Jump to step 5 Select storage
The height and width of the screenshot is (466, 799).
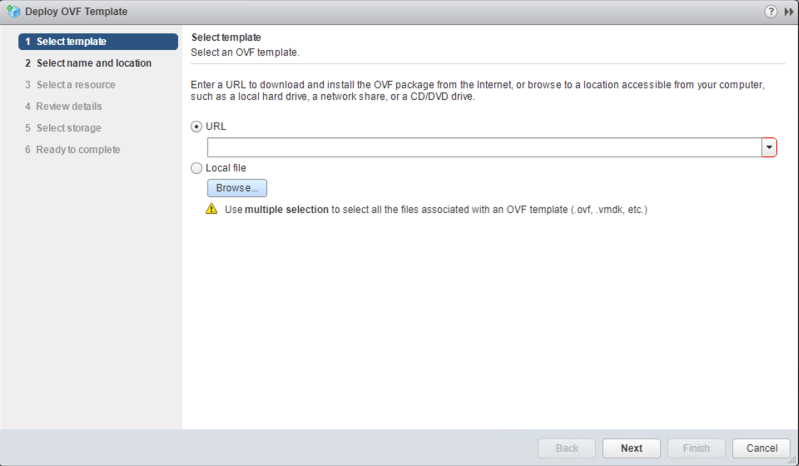[63, 128]
